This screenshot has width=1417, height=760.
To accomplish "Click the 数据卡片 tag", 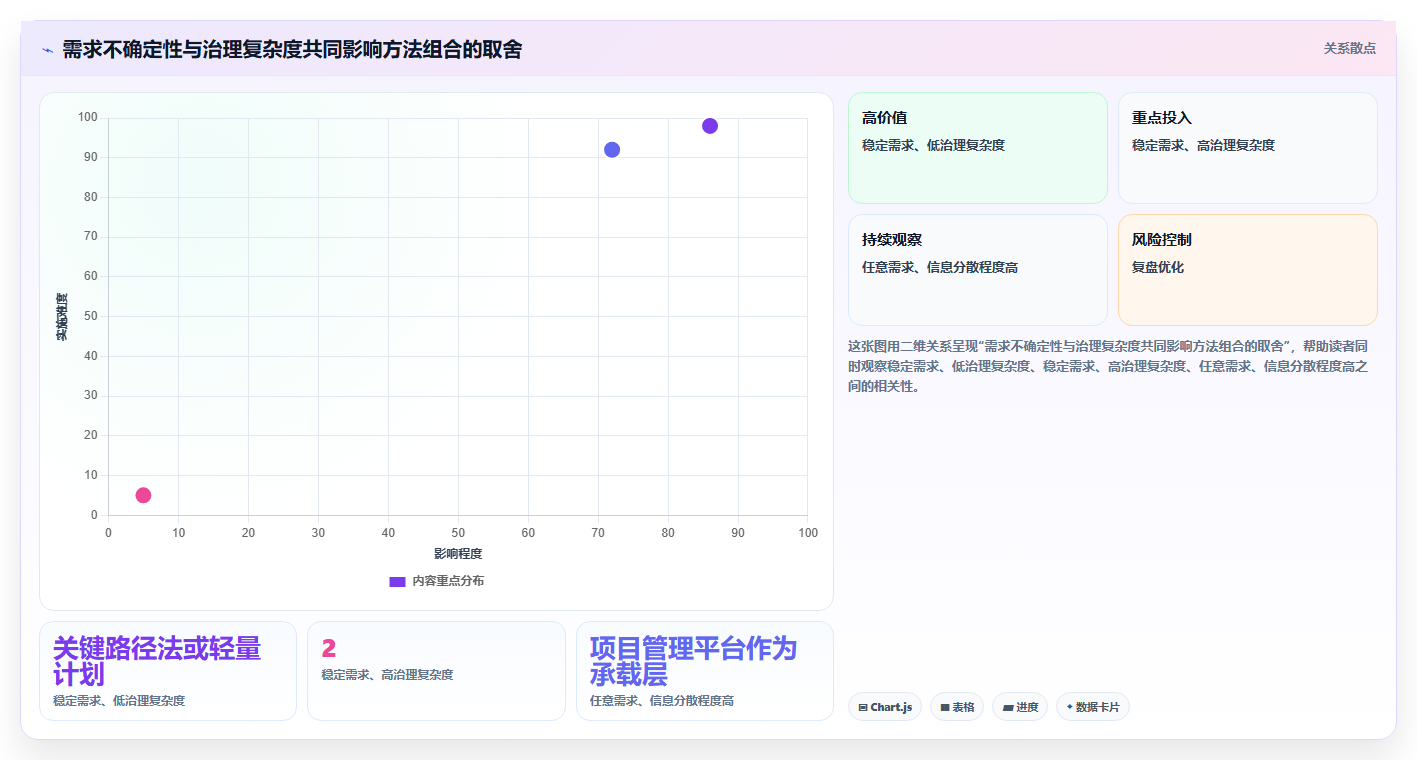I will pyautogui.click(x=1092, y=707).
